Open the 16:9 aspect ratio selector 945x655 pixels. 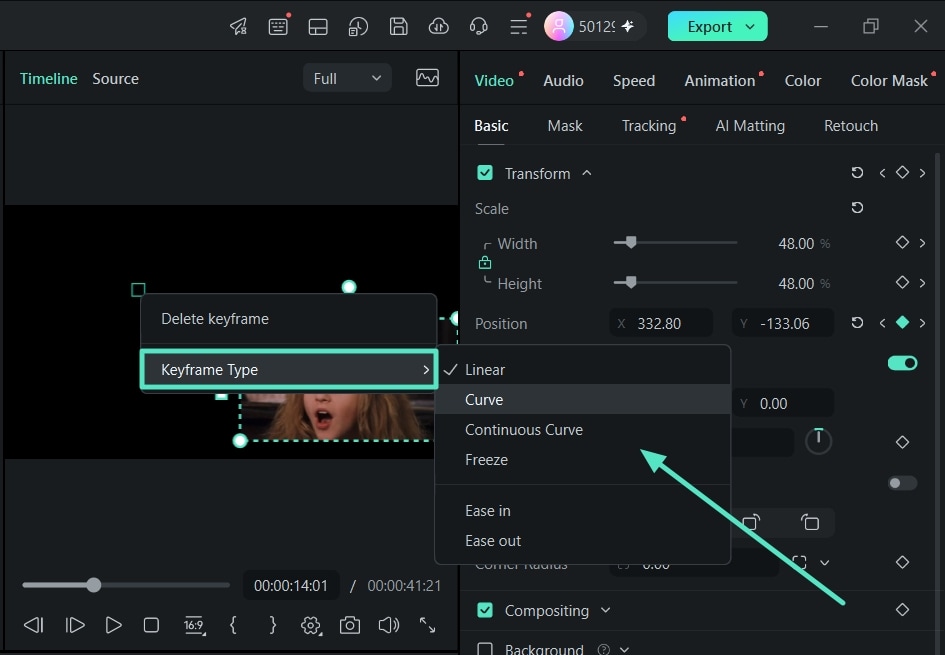pos(194,625)
